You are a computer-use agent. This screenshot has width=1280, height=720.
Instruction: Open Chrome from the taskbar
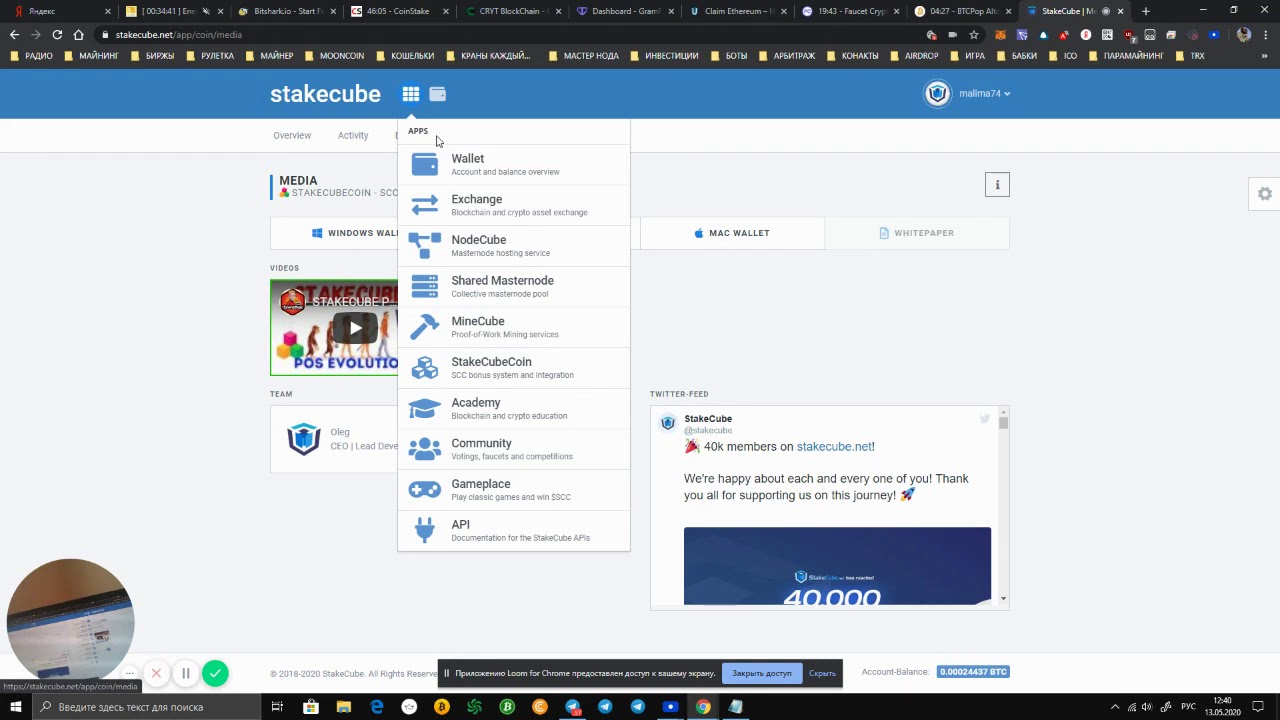tap(703, 707)
